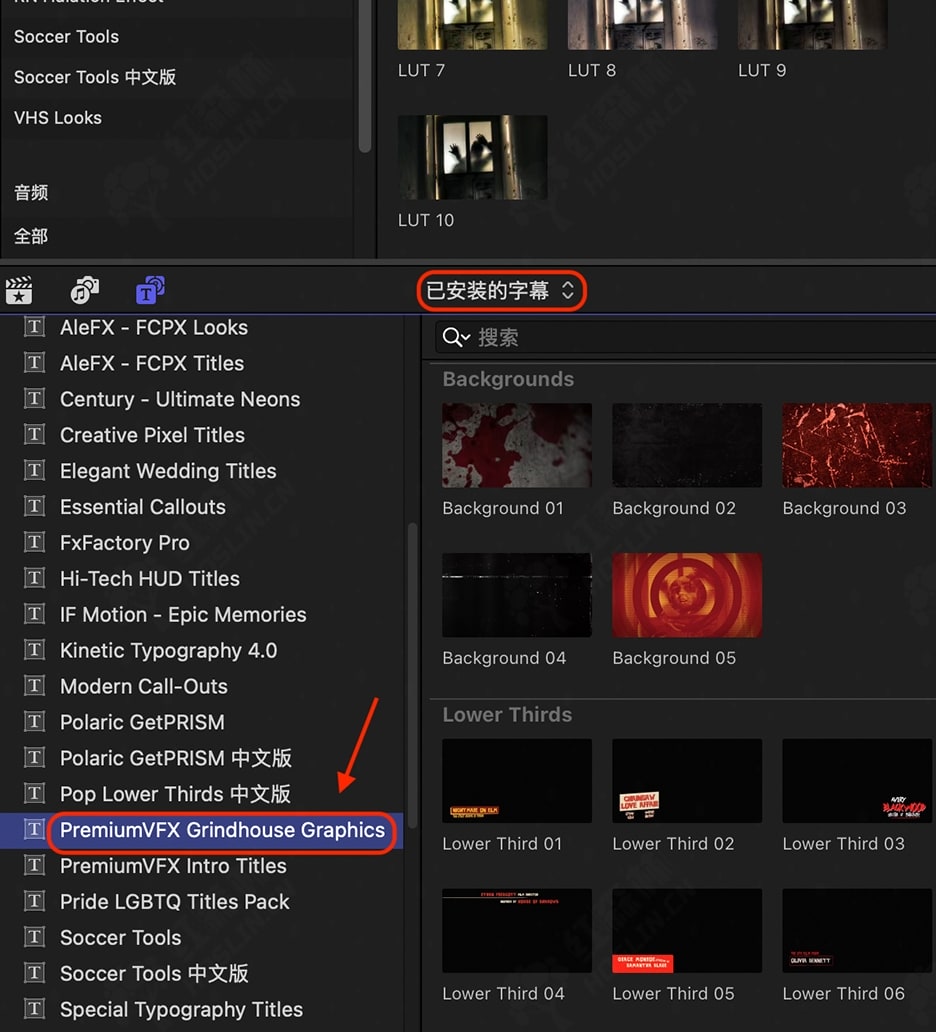Select the Titles and Generators sidebar icon
The width and height of the screenshot is (936, 1032).
click(x=150, y=290)
